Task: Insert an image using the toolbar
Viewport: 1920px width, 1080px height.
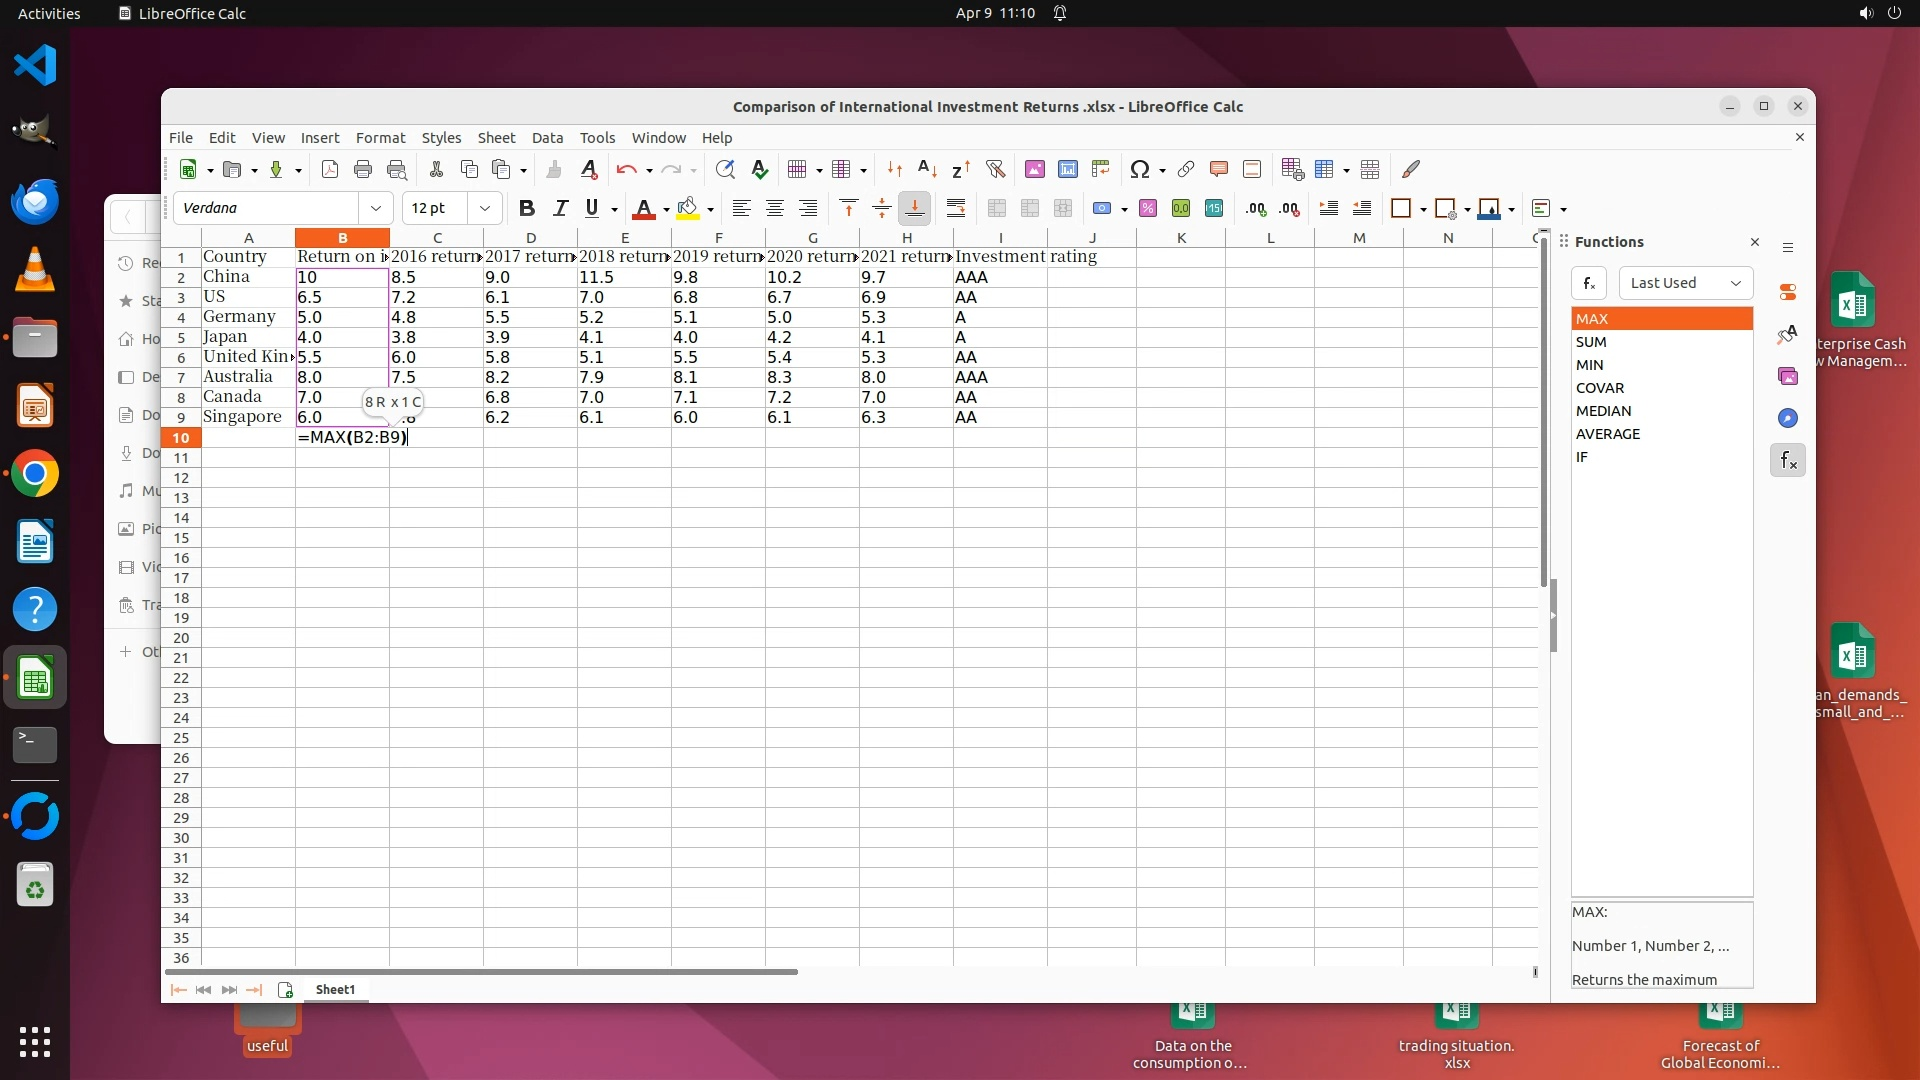Action: tap(1034, 170)
